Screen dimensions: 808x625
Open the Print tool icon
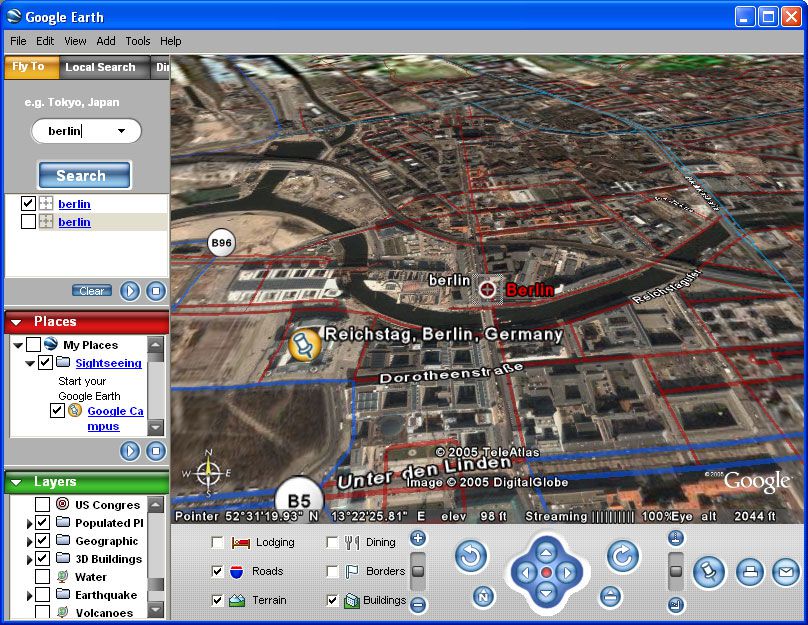[x=750, y=572]
